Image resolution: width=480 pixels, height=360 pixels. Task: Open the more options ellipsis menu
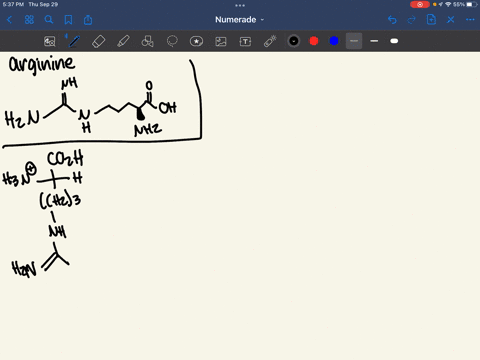pos(470,20)
